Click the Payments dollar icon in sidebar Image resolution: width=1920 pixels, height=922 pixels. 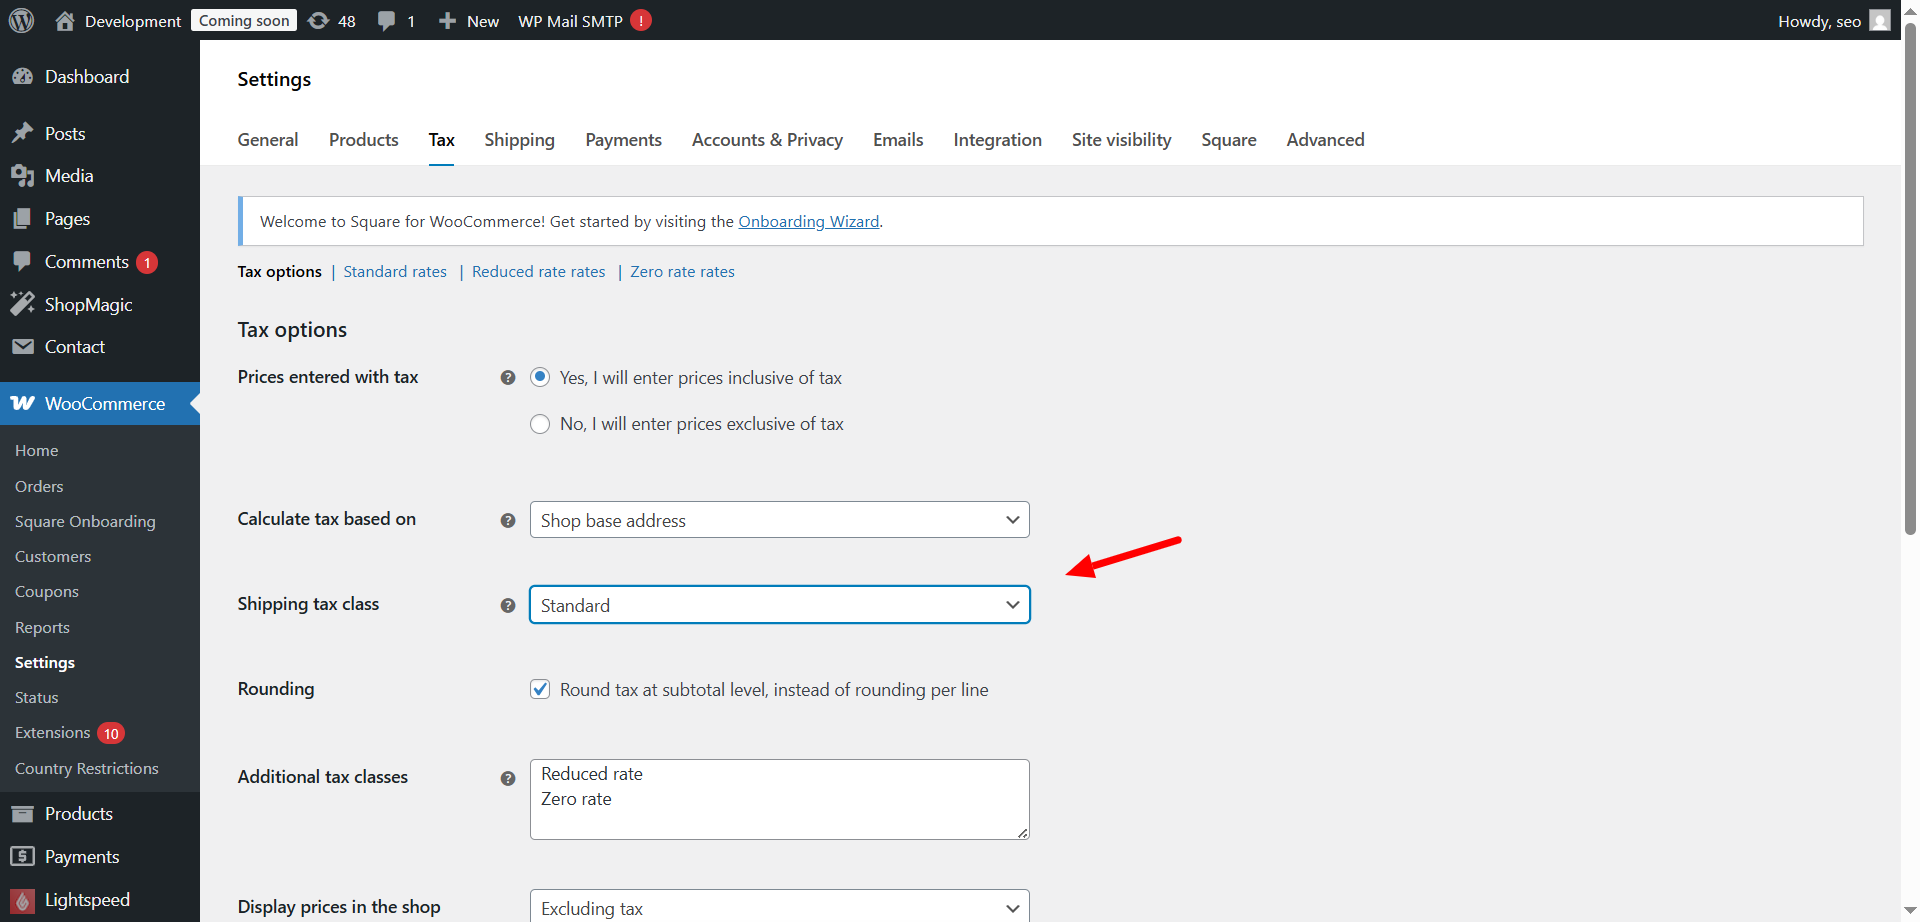click(x=22, y=857)
